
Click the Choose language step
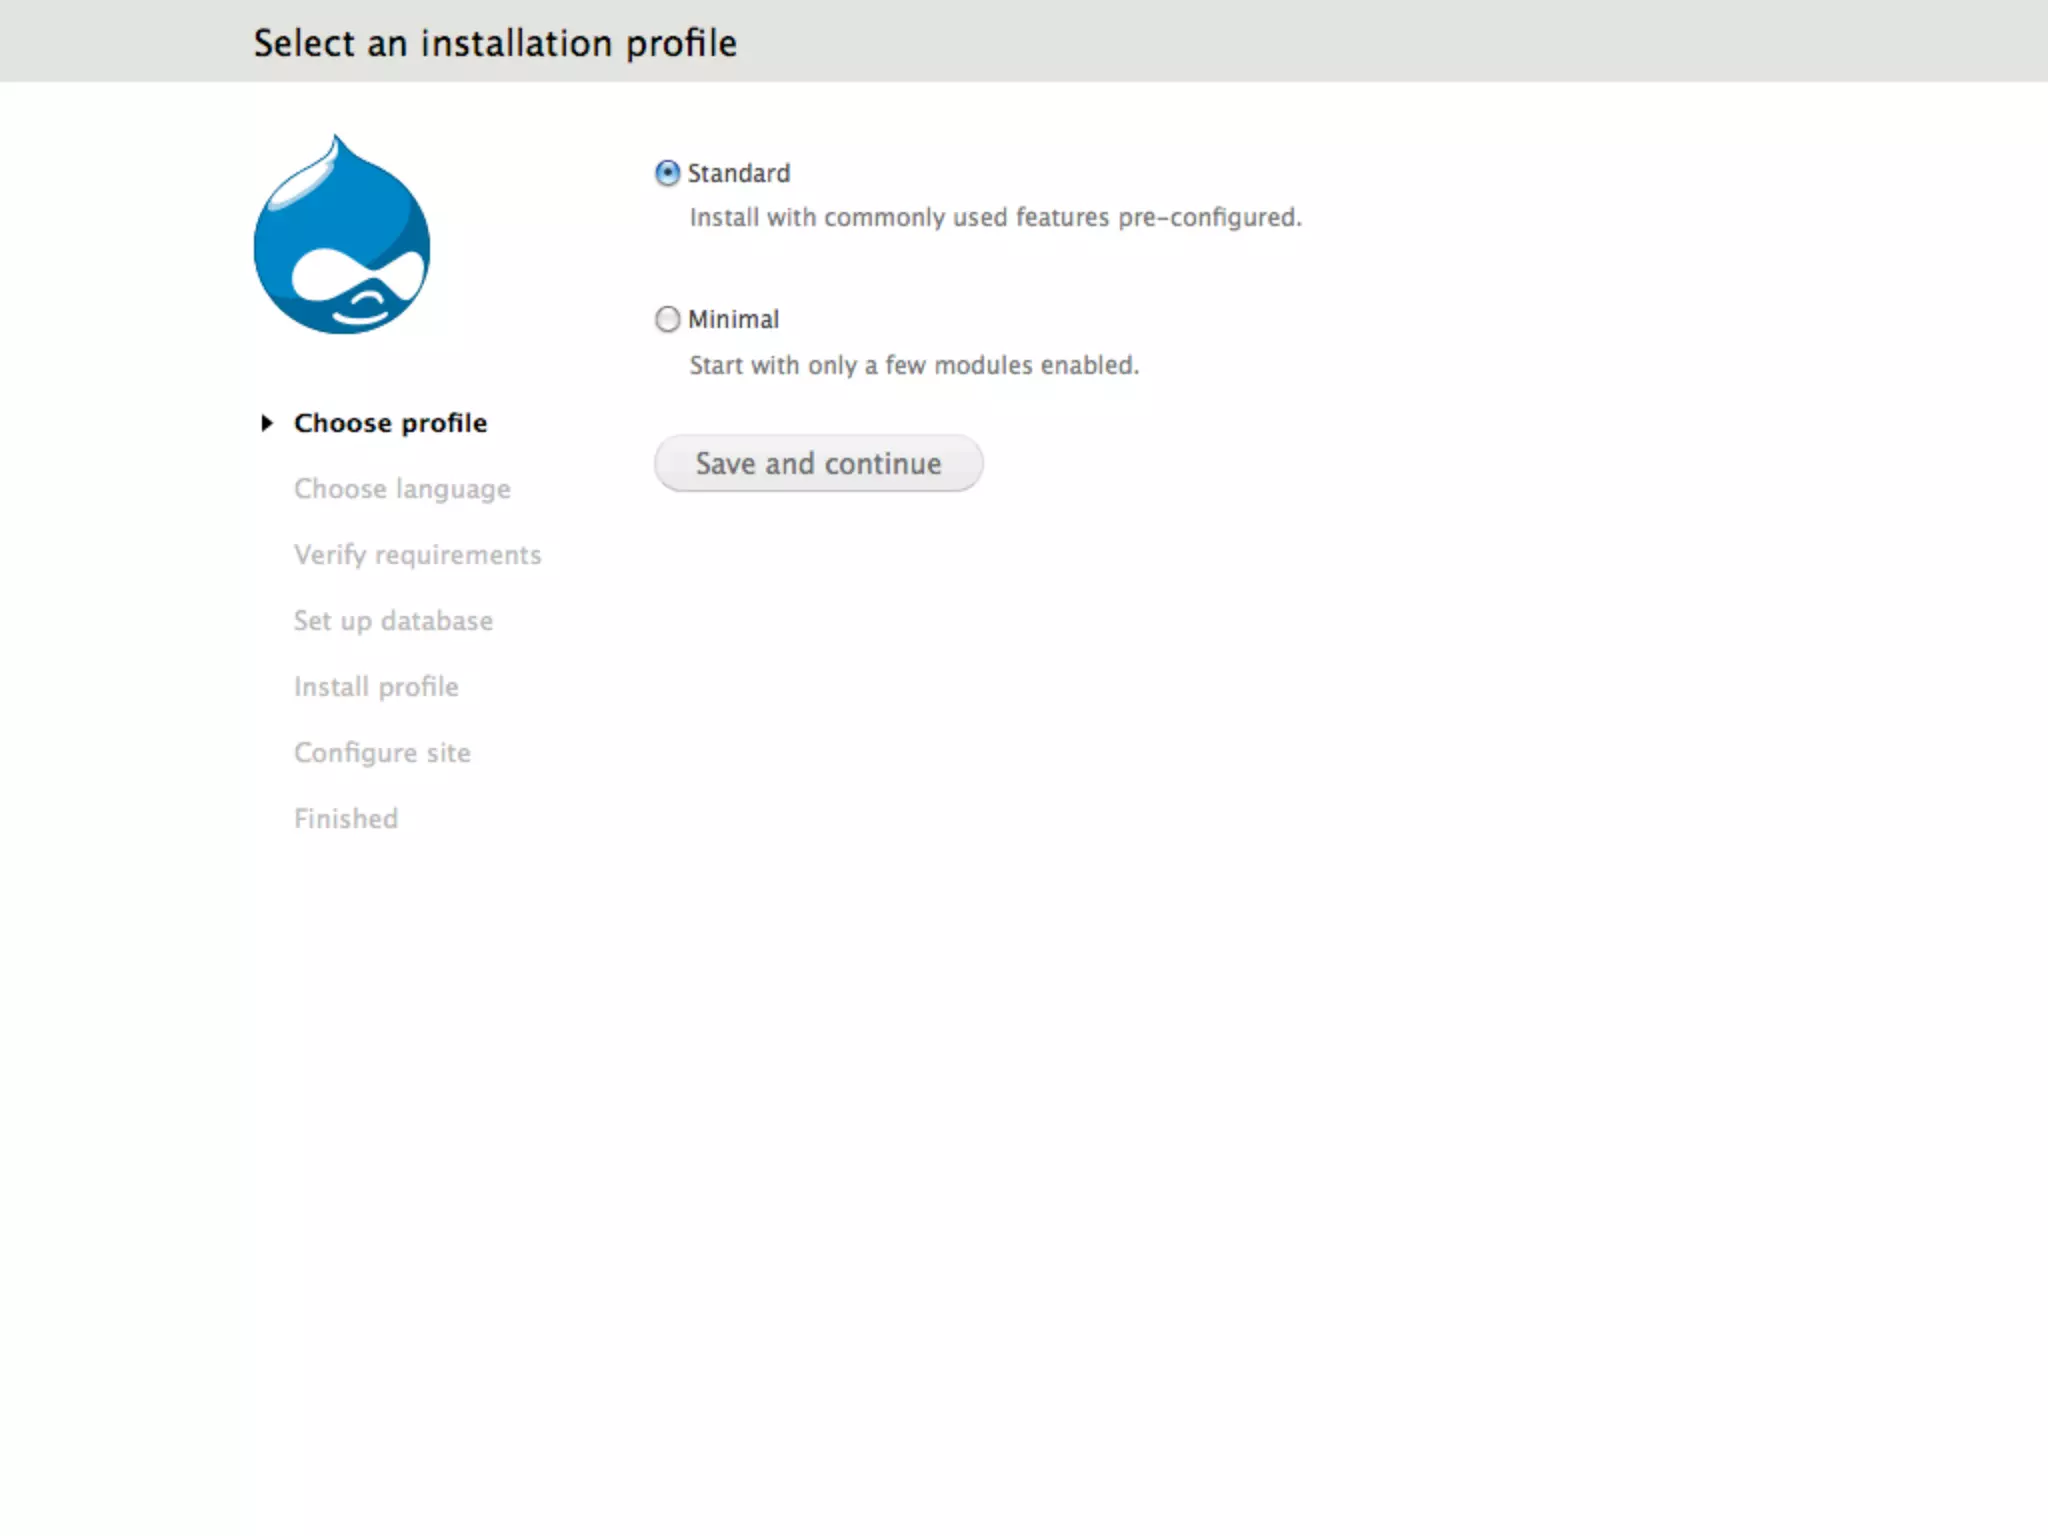tap(402, 489)
